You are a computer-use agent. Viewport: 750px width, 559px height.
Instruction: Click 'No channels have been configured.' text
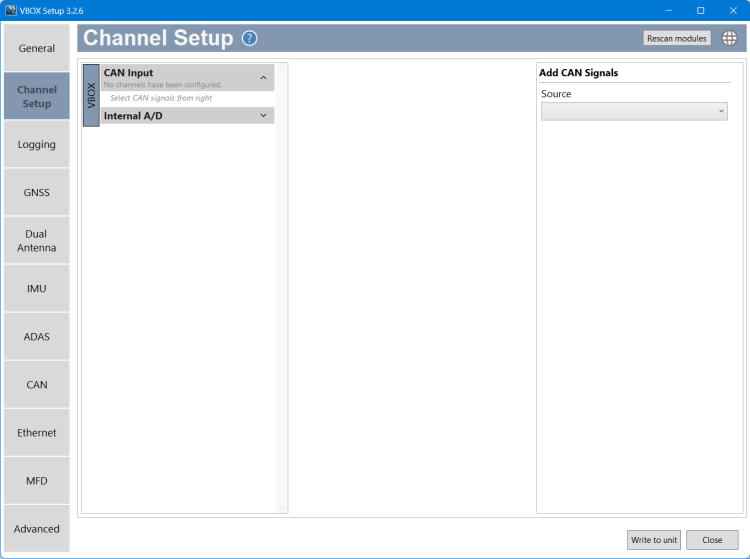163,85
